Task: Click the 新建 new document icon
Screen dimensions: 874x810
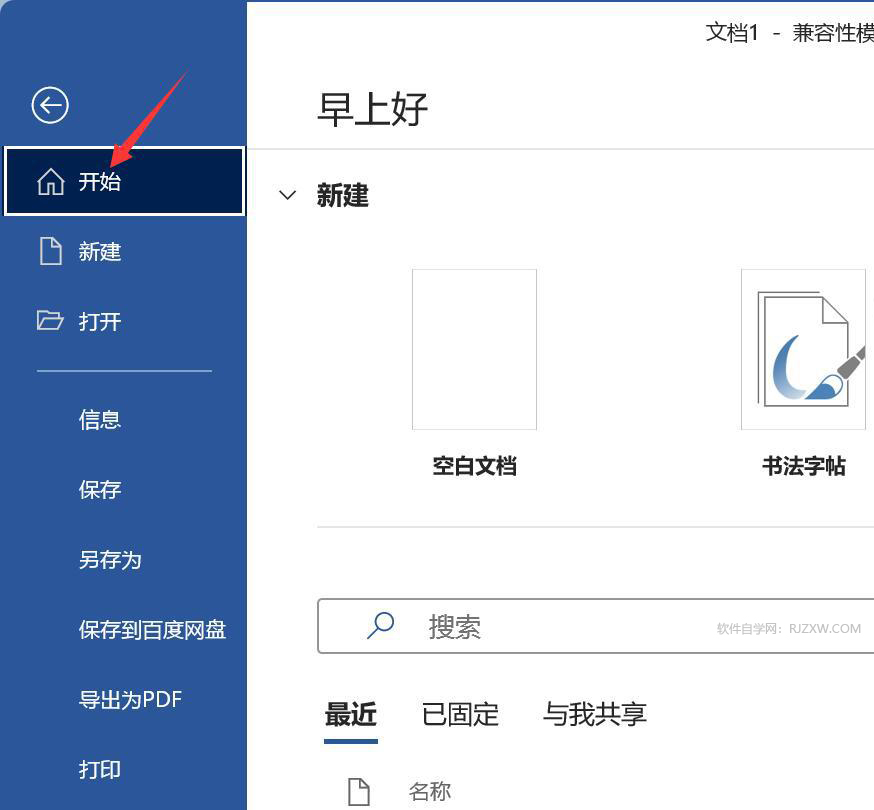Action: (53, 252)
